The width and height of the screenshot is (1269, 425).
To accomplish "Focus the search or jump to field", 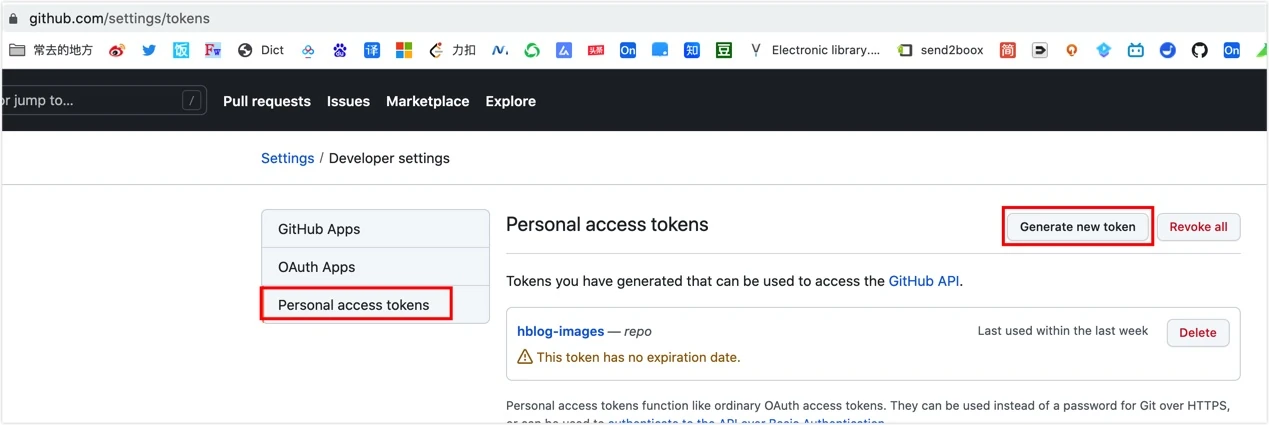I will [x=104, y=100].
